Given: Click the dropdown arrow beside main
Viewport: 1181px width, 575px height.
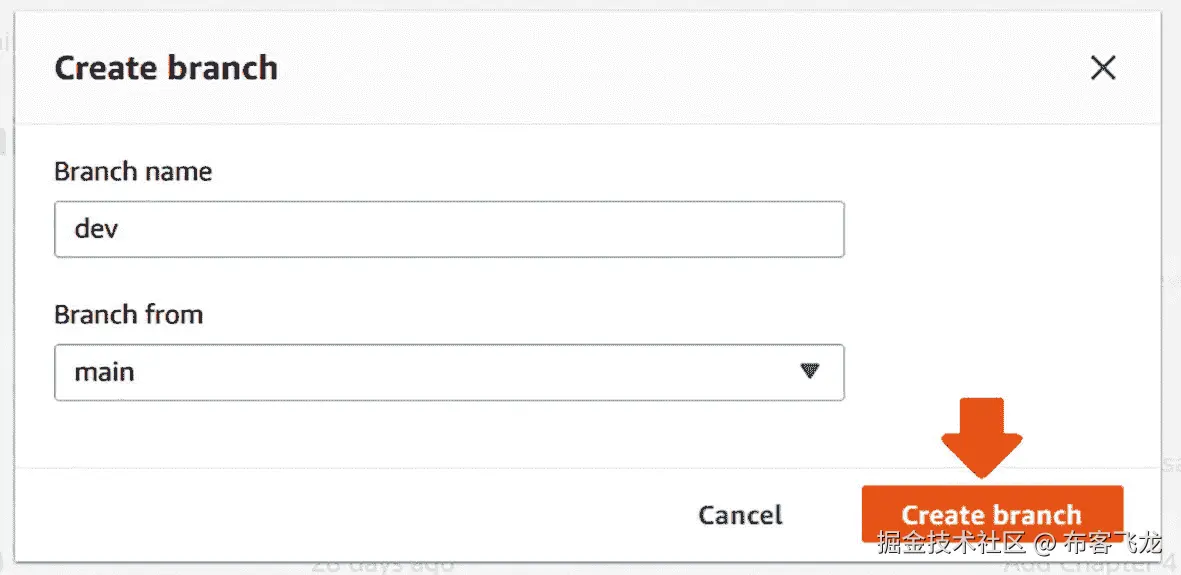Looking at the screenshot, I should click(810, 372).
